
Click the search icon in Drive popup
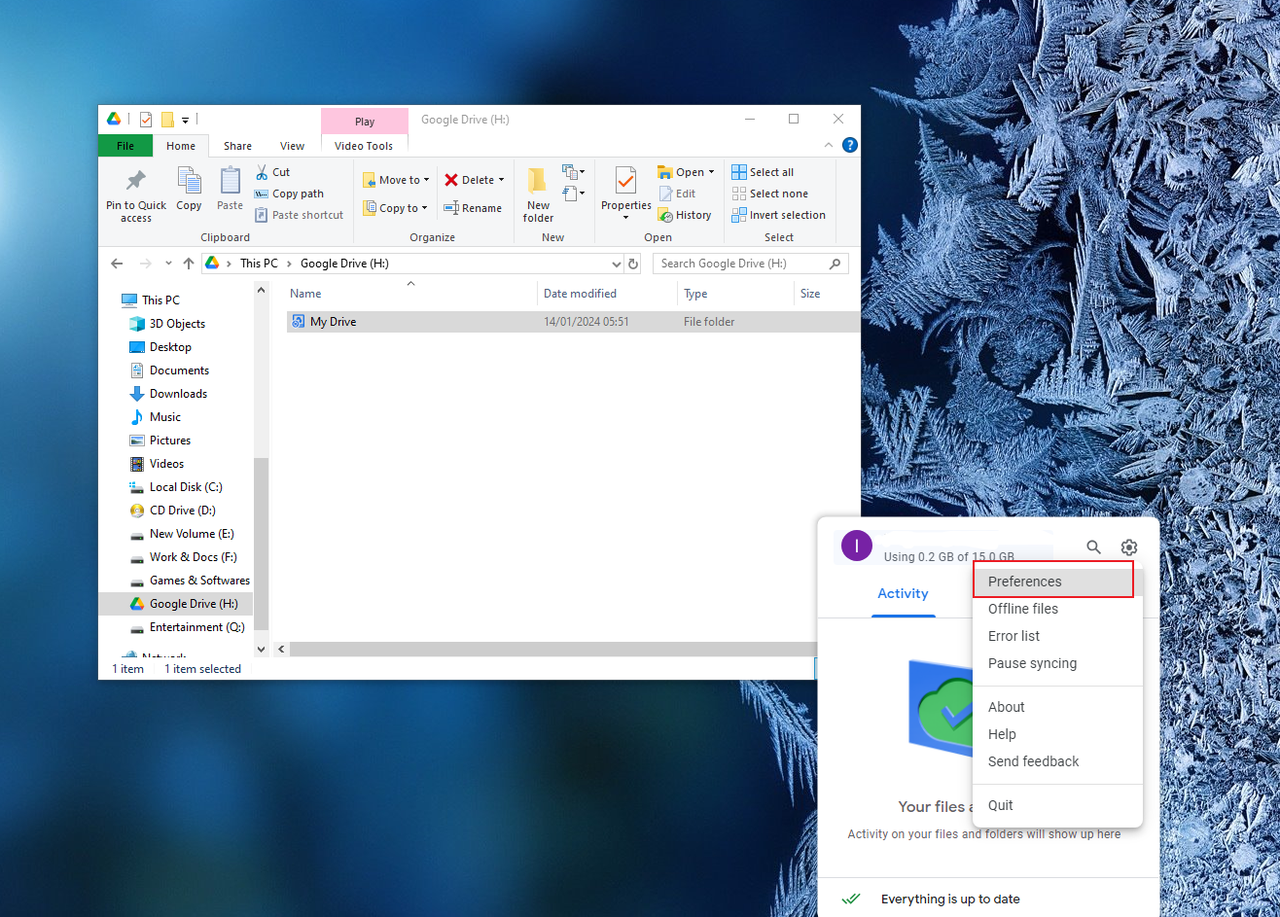tap(1093, 547)
